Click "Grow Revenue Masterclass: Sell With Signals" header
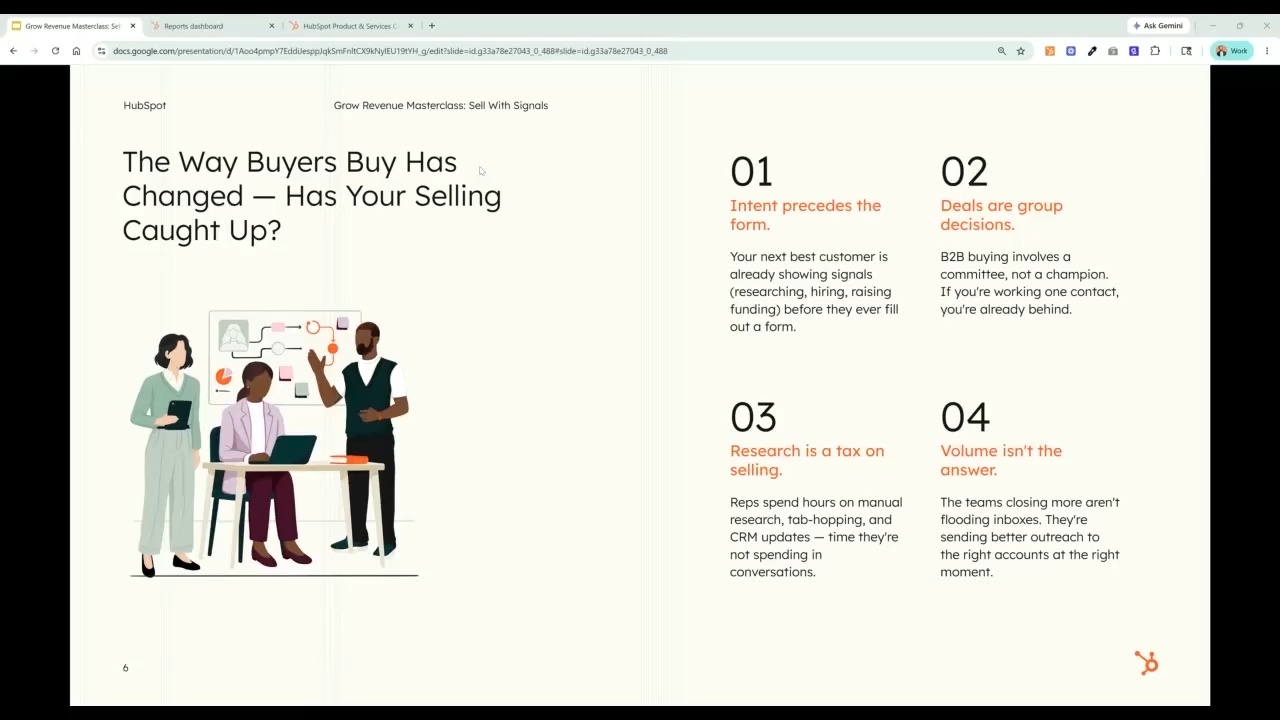The image size is (1280, 720). point(441,105)
